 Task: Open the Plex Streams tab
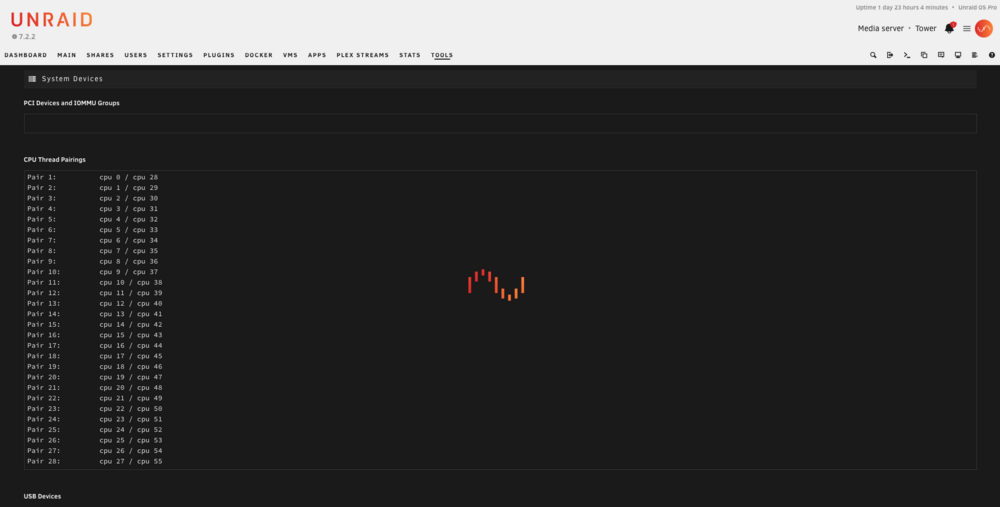click(362, 55)
